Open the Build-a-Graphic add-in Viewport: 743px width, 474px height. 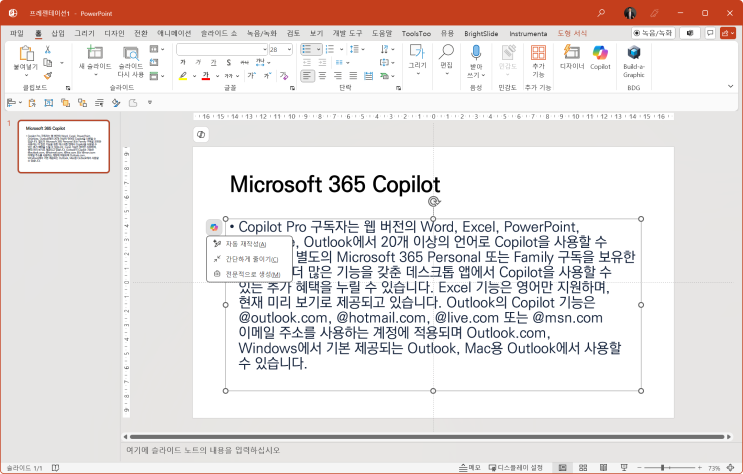[634, 58]
